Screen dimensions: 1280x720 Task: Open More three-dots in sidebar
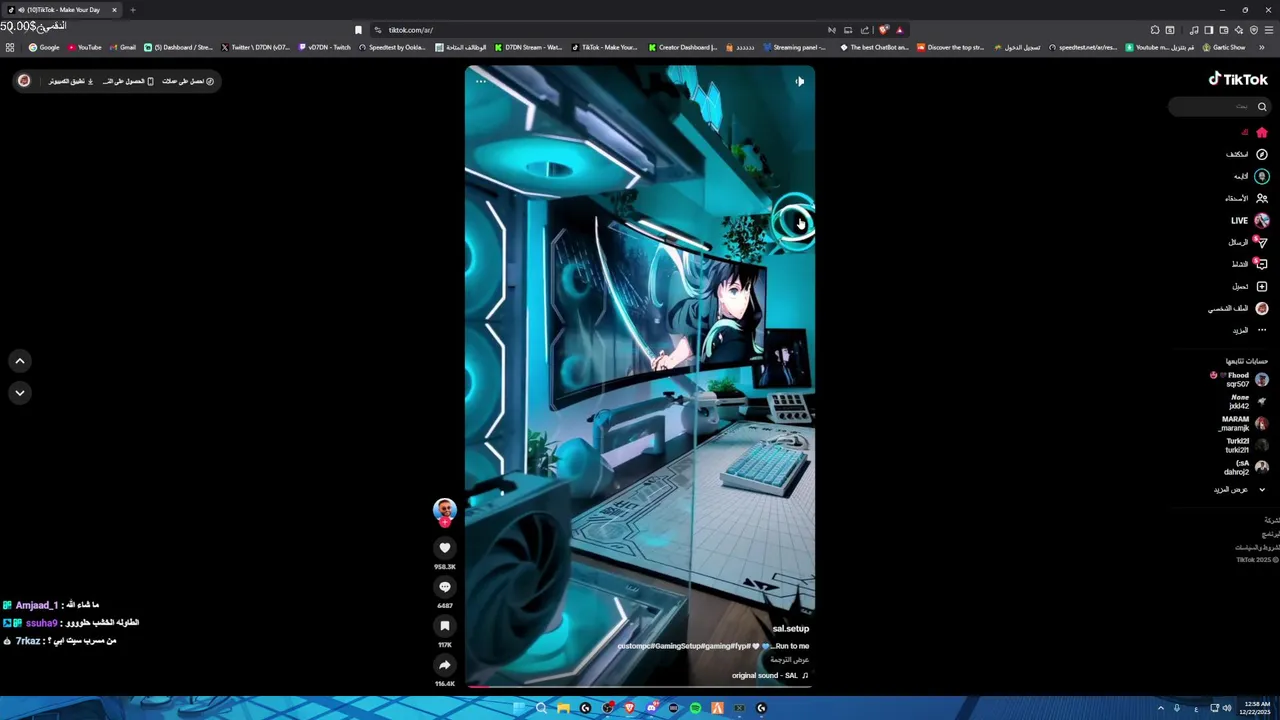tap(1262, 330)
